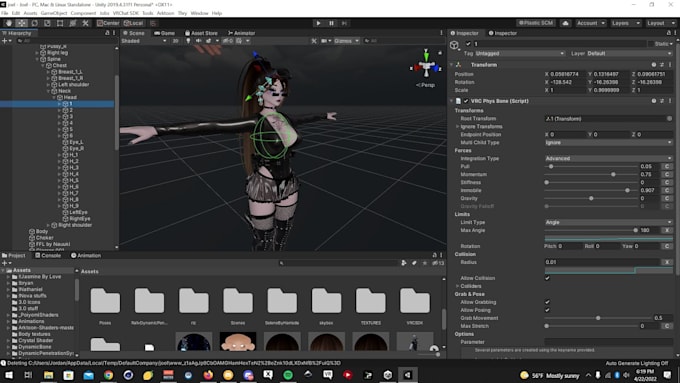Open the Account dropdown
This screenshot has height=383, width=680.
click(x=590, y=23)
